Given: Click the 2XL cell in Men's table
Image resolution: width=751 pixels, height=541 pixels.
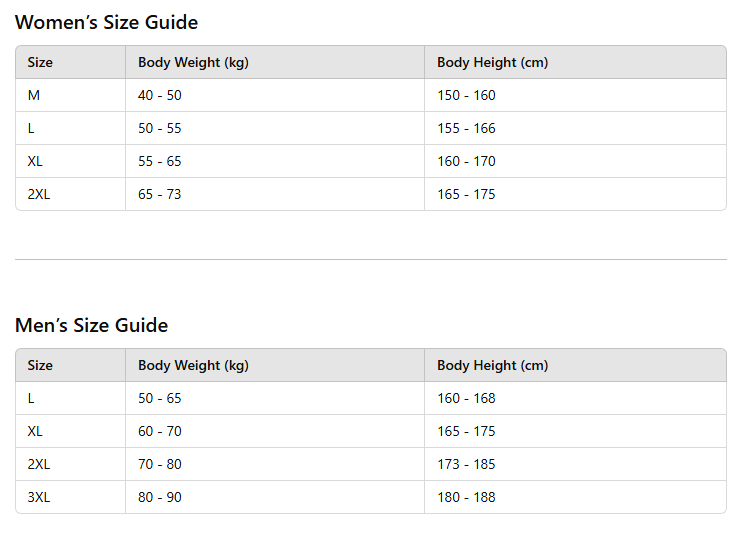Looking at the screenshot, I should pyautogui.click(x=39, y=464).
